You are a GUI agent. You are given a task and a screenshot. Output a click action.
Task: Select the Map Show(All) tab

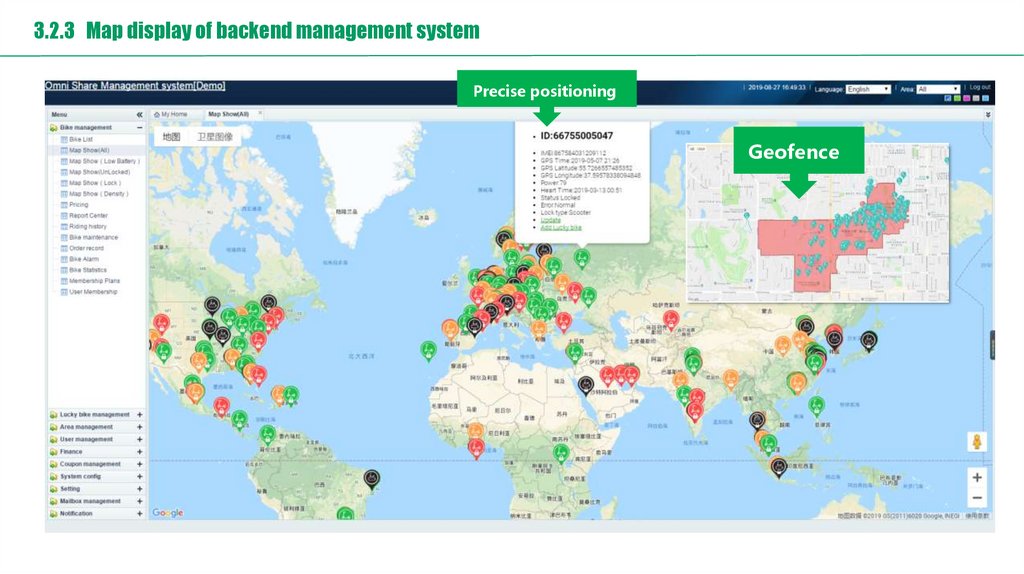(228, 114)
